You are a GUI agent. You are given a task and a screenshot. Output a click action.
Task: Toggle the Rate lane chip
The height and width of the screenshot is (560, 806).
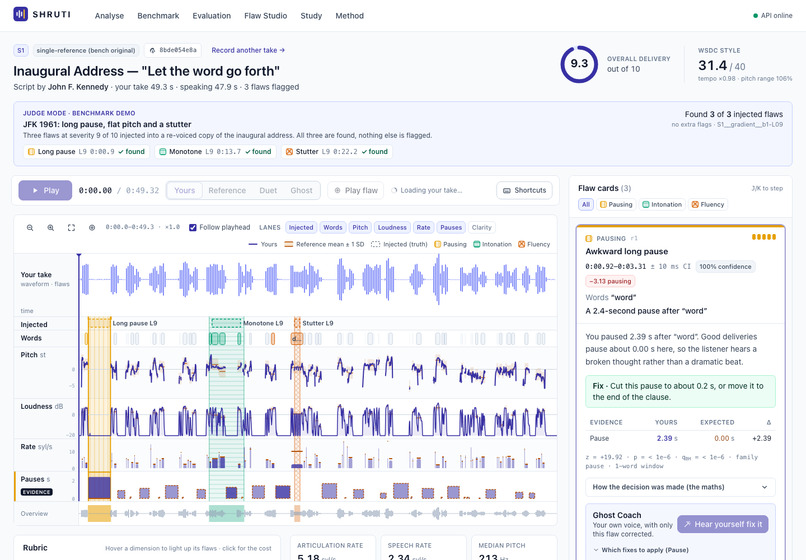click(x=424, y=227)
